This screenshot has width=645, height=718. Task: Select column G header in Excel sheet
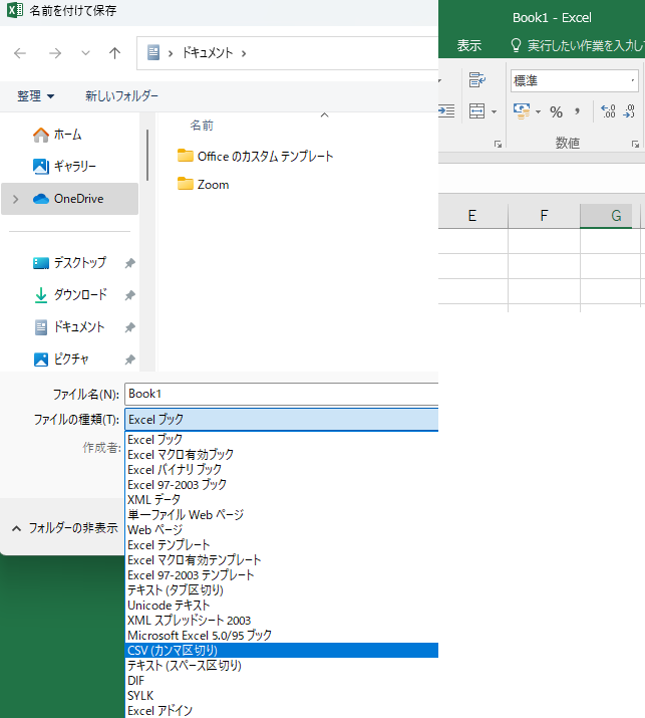tap(606, 216)
